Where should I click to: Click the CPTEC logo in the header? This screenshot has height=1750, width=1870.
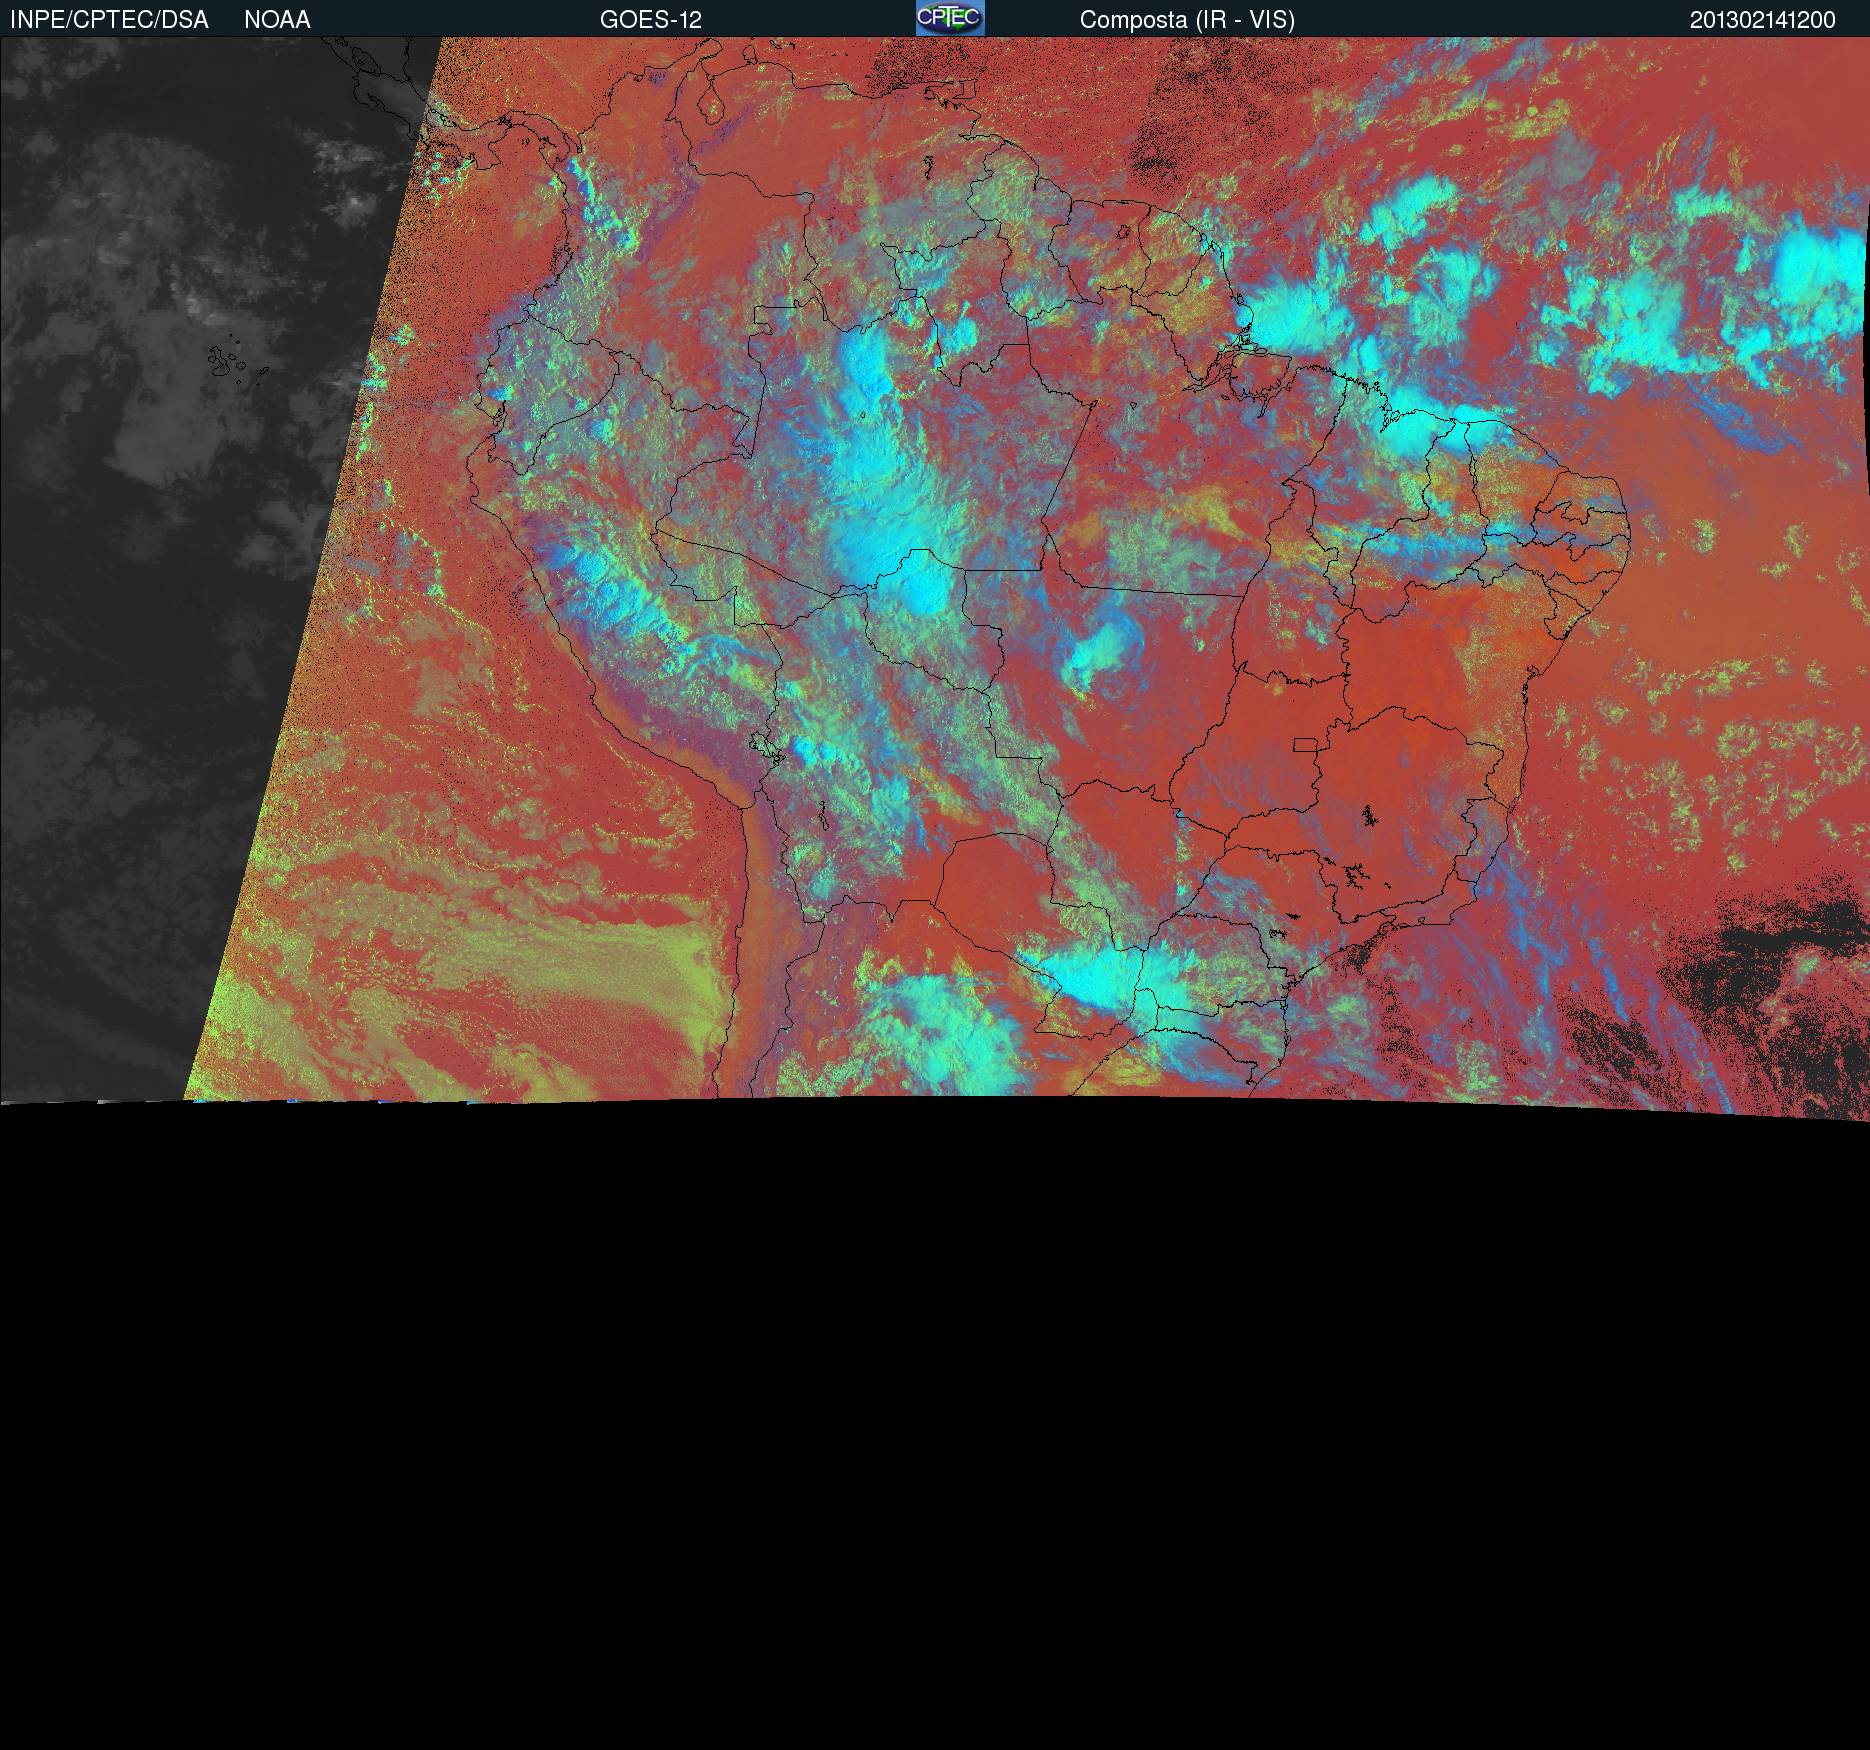tap(950, 18)
